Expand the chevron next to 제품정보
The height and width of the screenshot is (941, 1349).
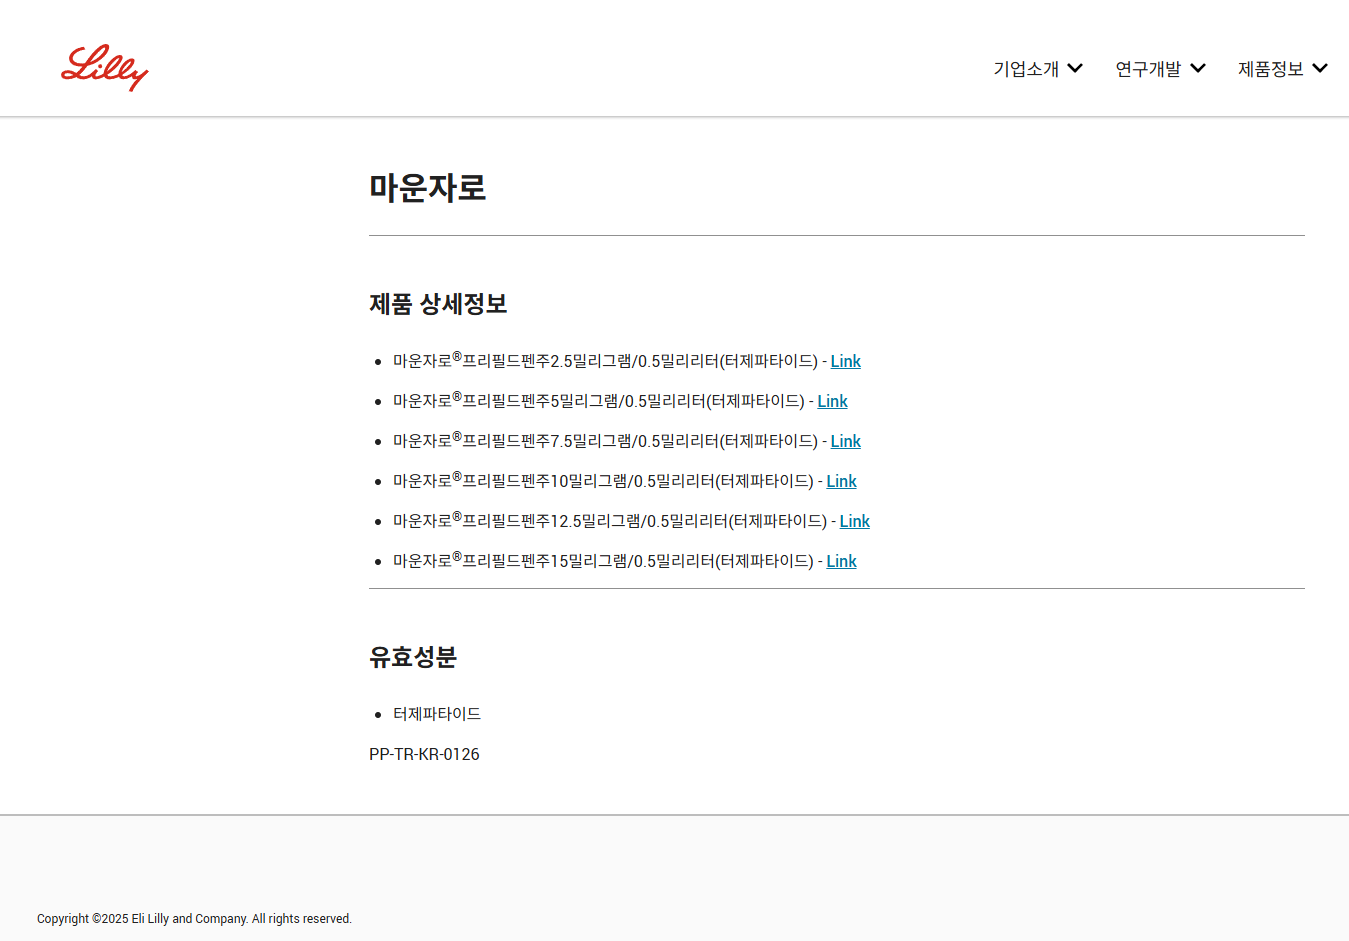(x=1320, y=68)
